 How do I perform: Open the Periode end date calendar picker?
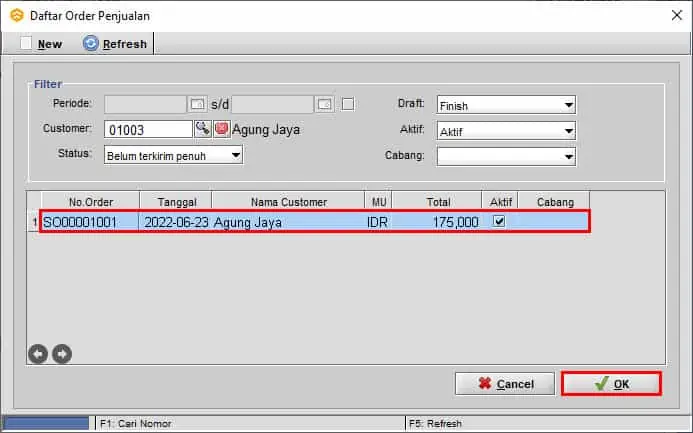[x=324, y=104]
